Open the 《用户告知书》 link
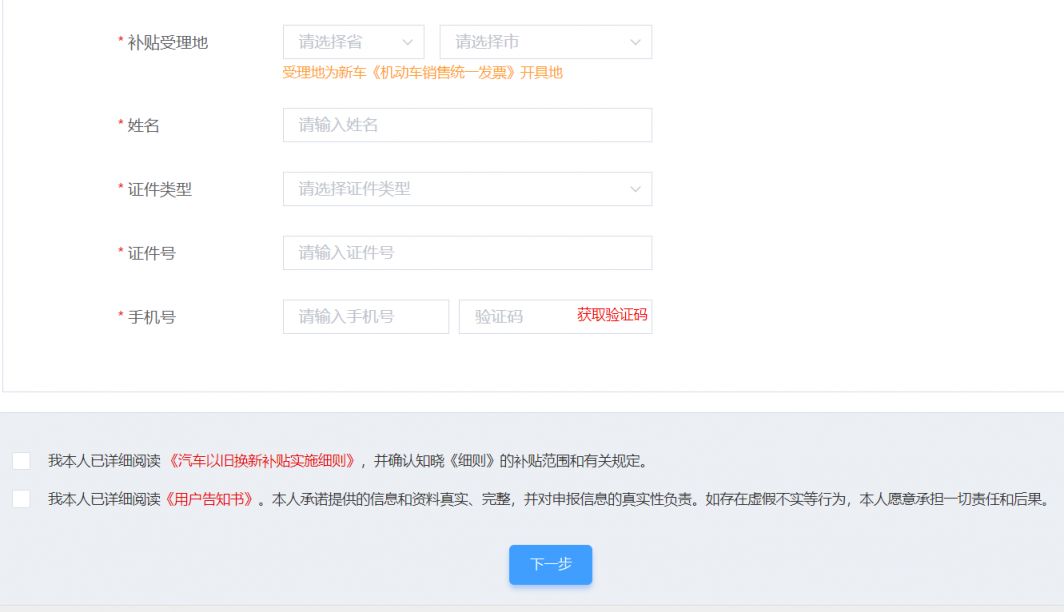 click(x=210, y=499)
